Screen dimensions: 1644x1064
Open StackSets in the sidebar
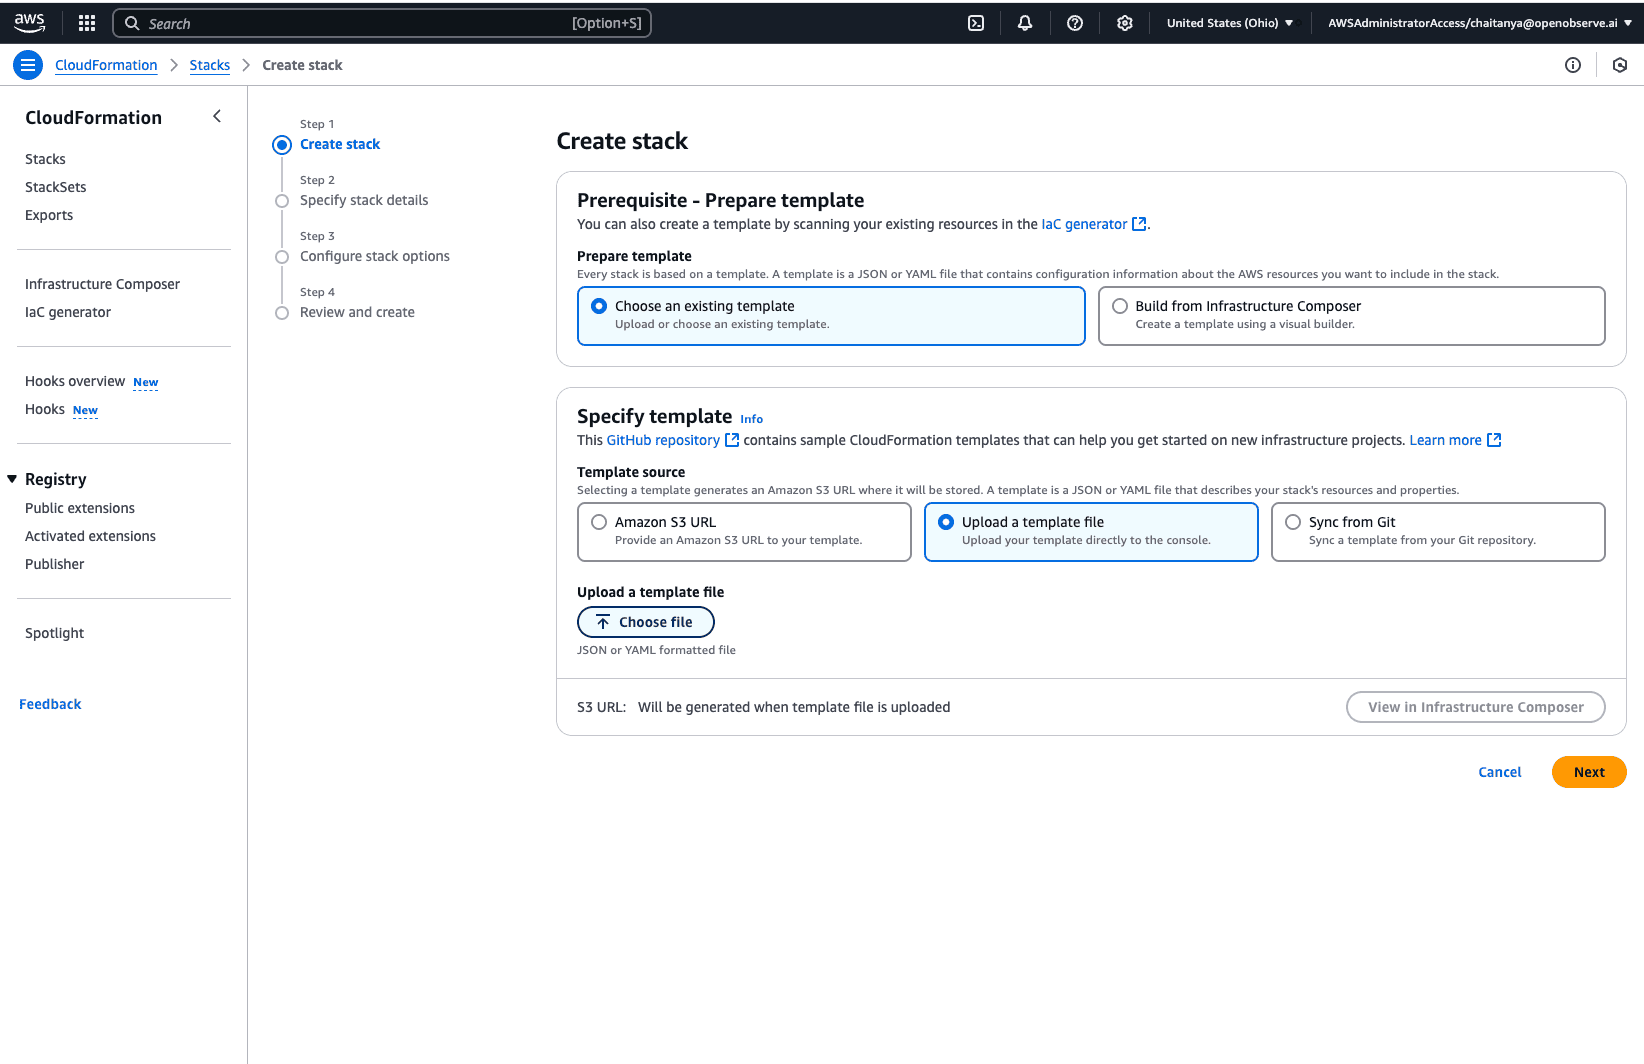56,187
